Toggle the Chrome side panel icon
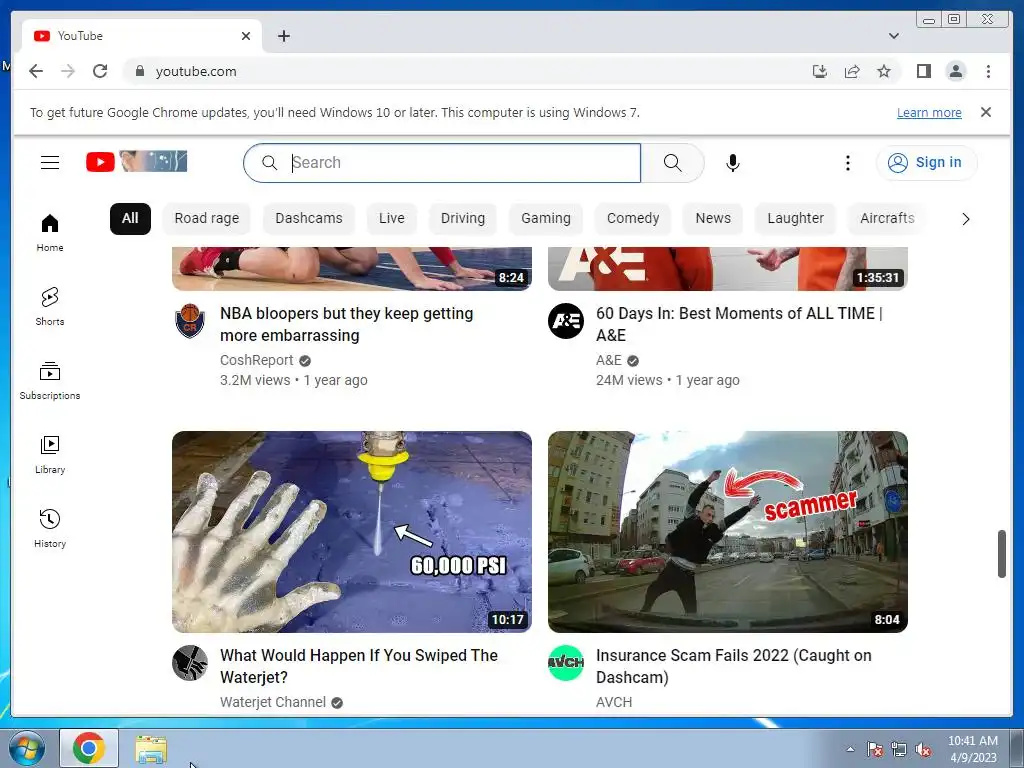Screen dimensions: 1024x768 click(x=923, y=71)
